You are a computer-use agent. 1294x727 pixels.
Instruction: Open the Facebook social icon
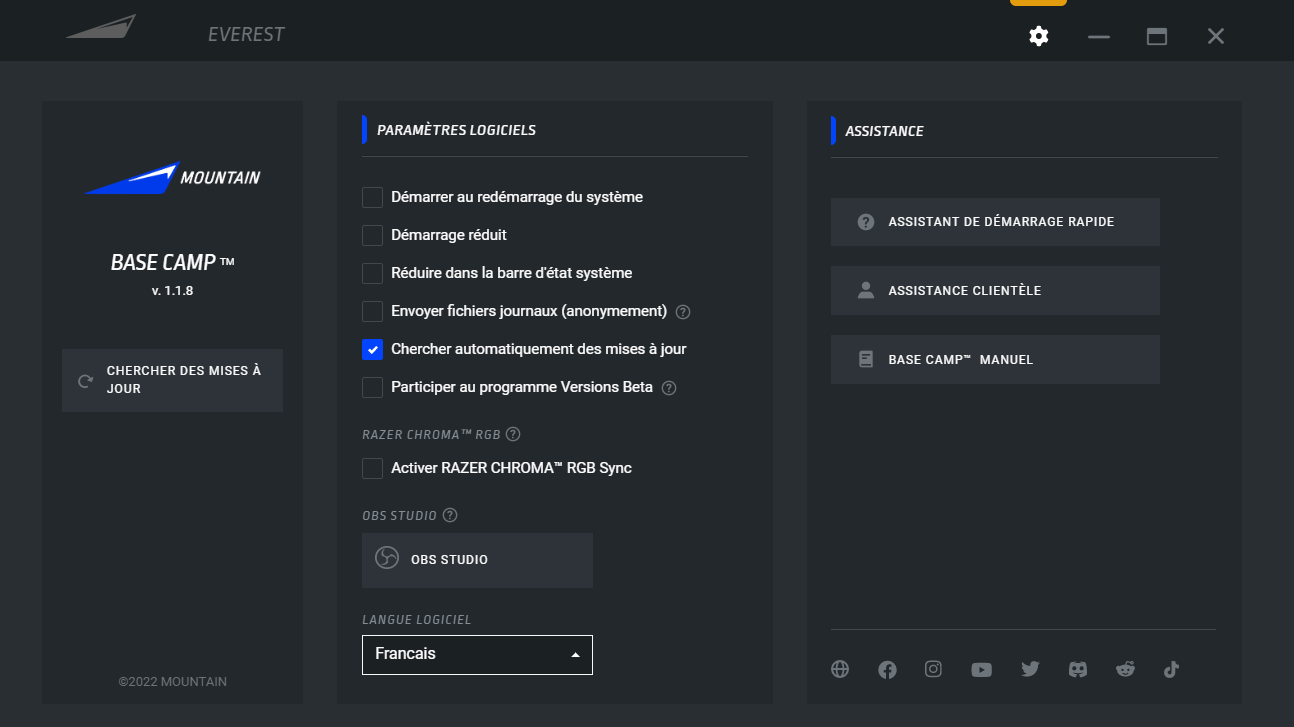tap(887, 670)
